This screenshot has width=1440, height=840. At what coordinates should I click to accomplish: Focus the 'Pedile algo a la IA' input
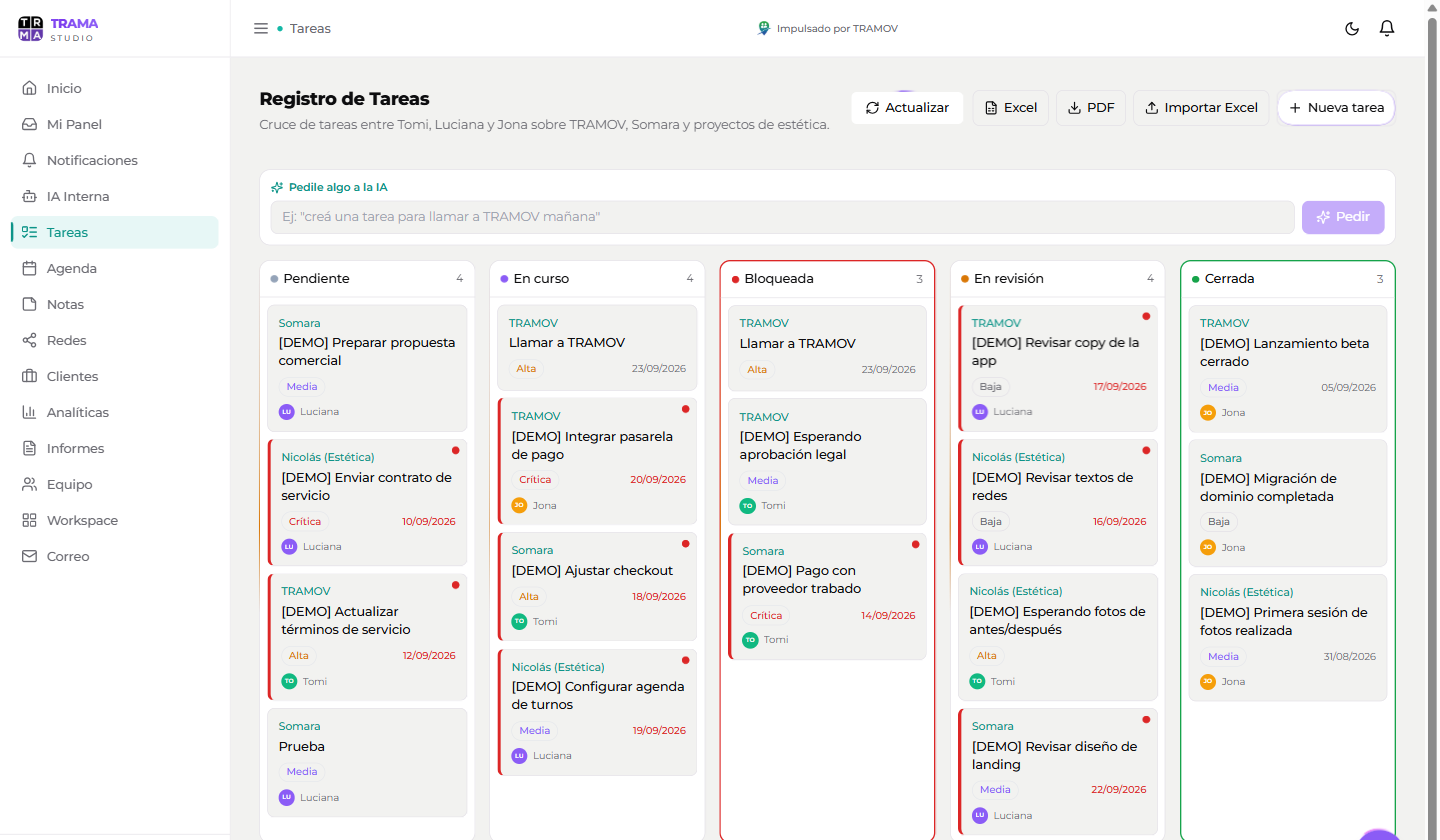[x=782, y=217]
